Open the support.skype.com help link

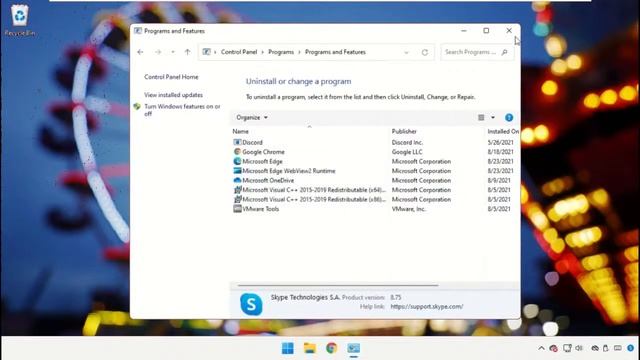pos(427,307)
